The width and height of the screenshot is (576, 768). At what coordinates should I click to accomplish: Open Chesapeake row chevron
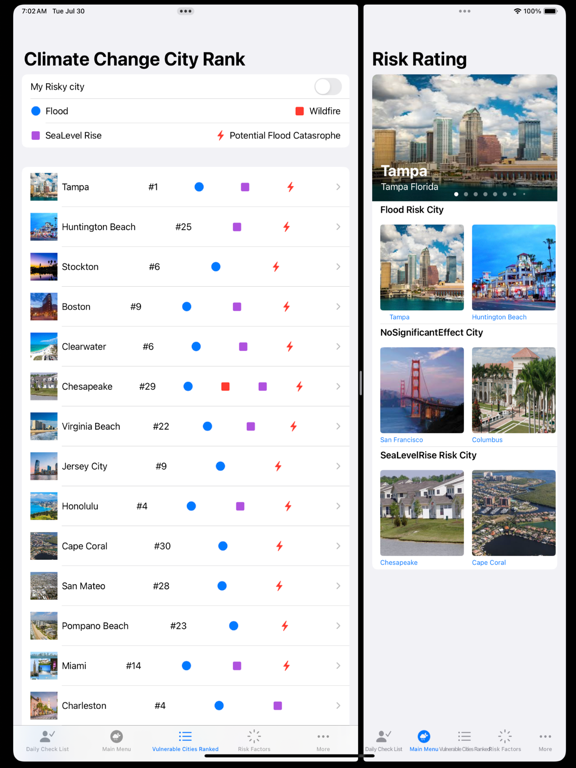tap(338, 386)
